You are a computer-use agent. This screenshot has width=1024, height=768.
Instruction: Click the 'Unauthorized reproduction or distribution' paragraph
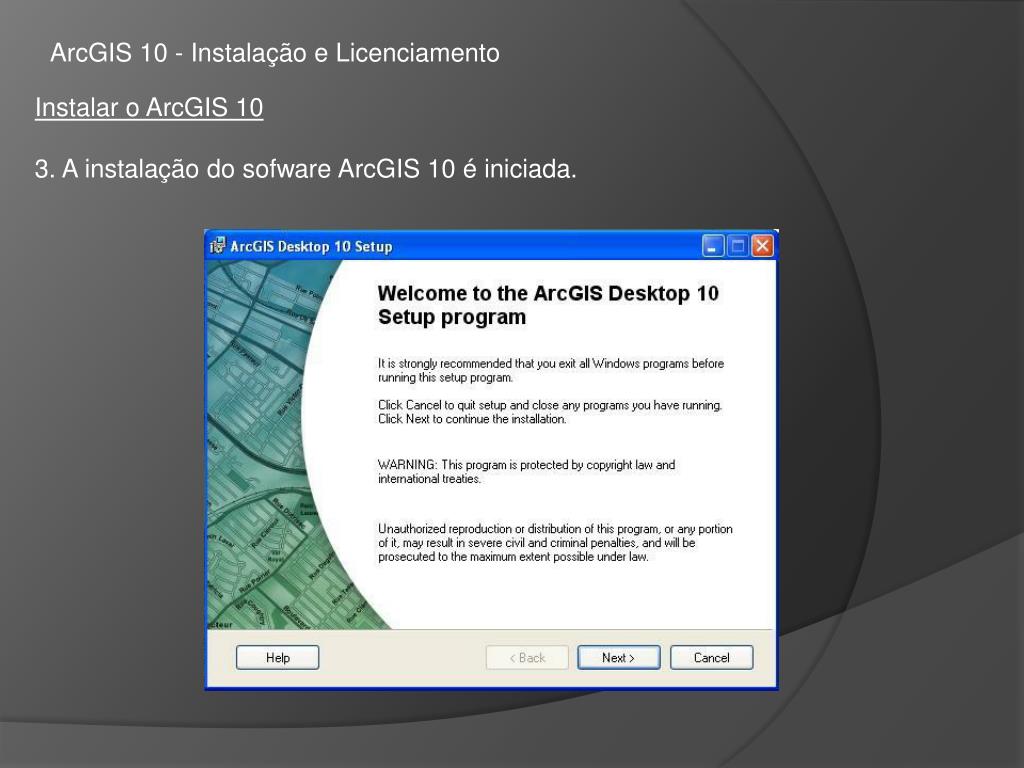[555, 543]
